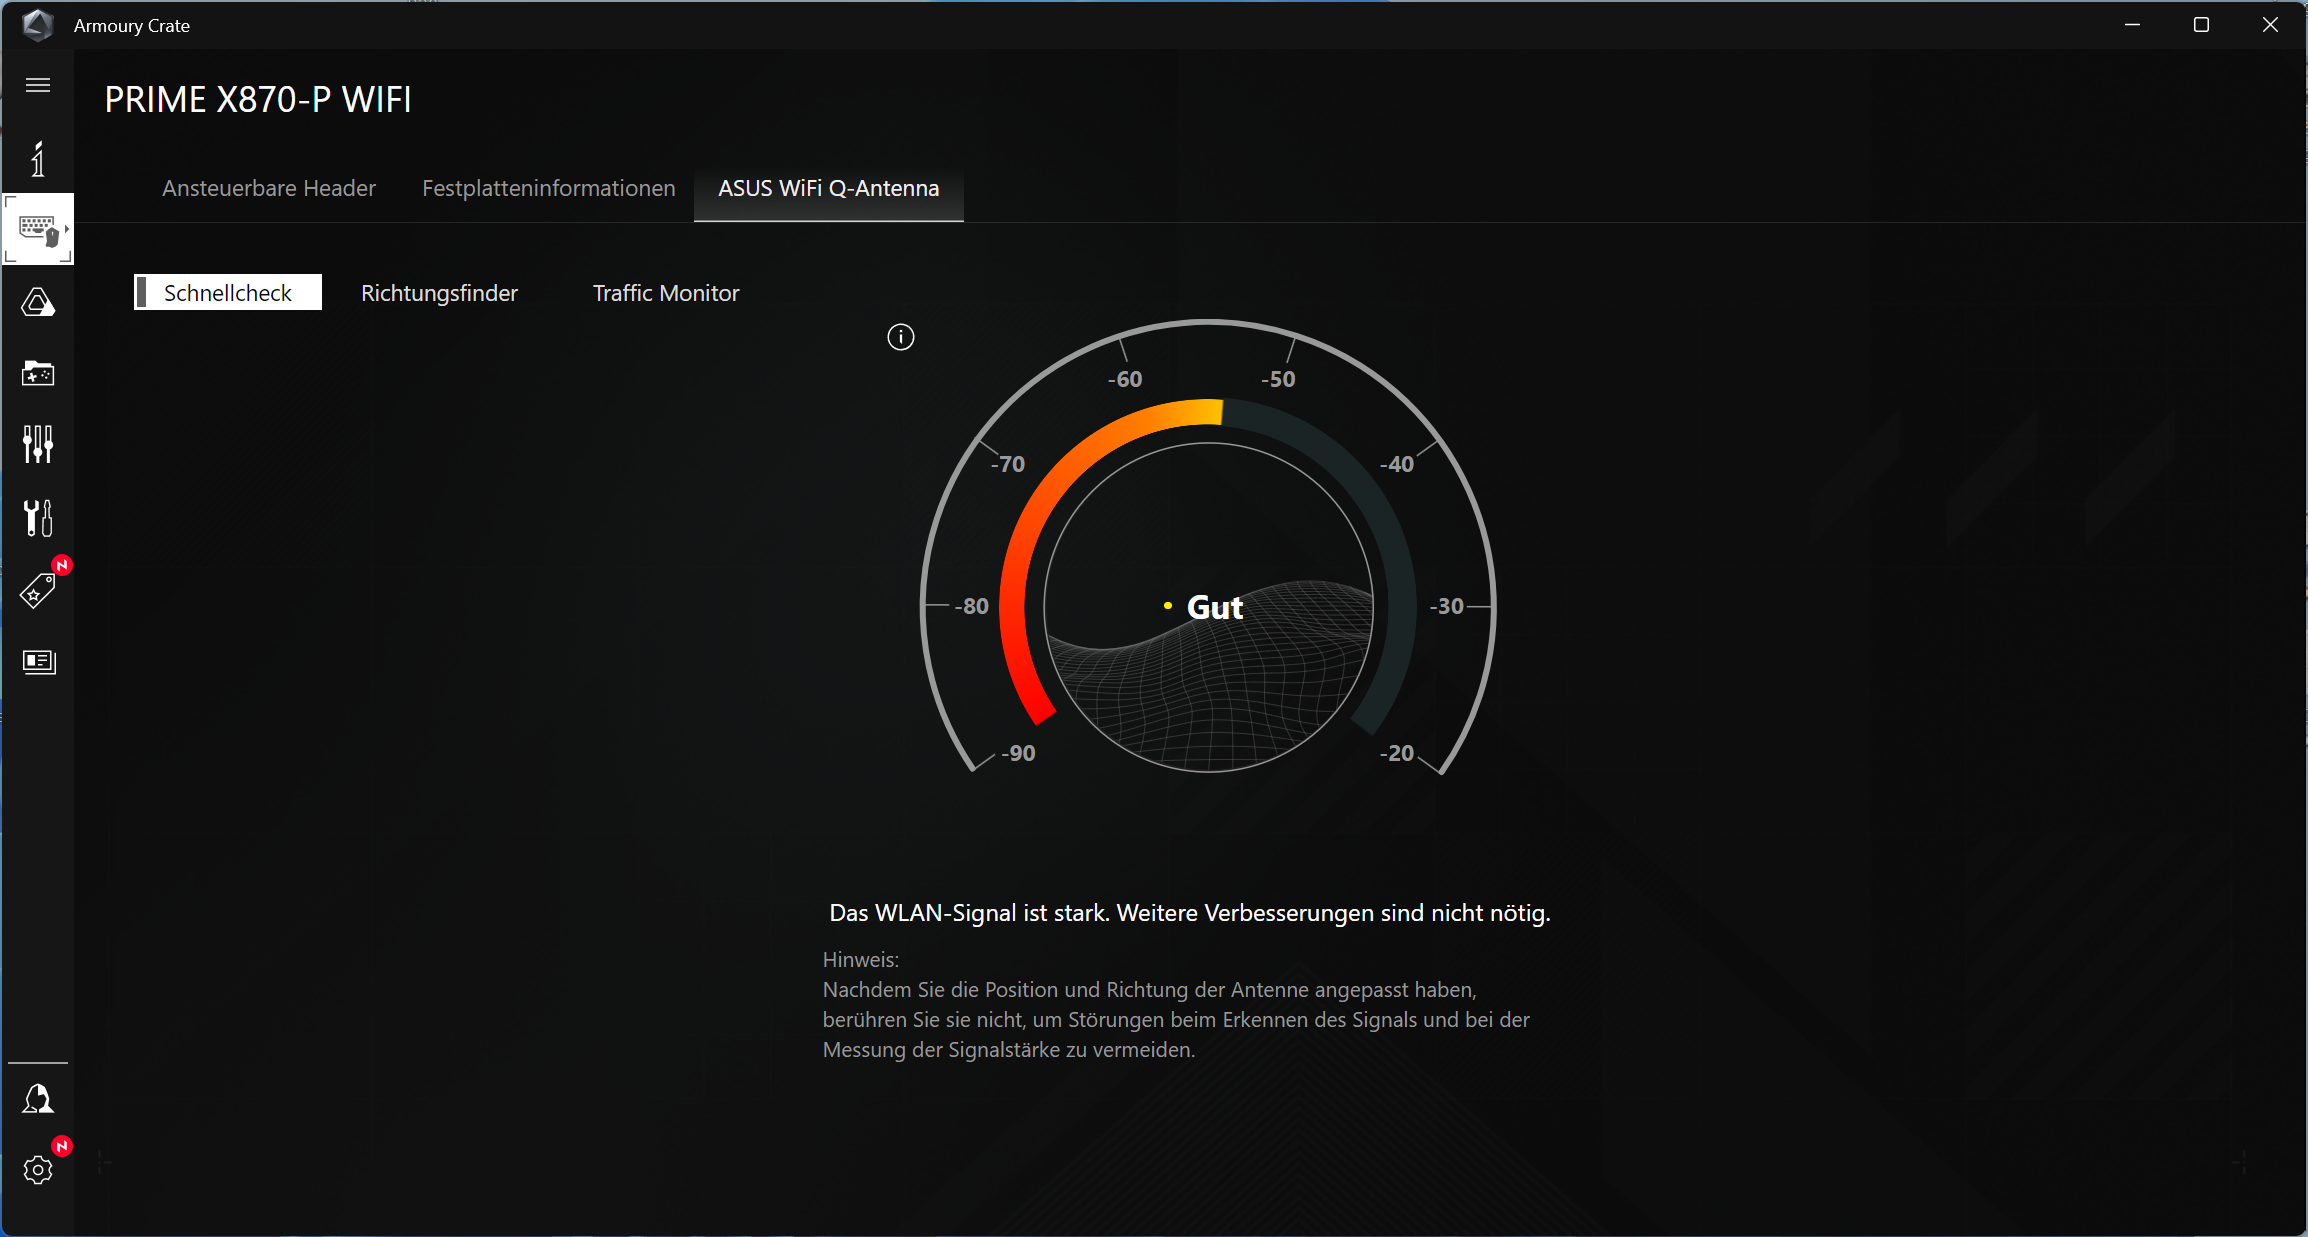Click the -70 gauge scale label
Image resolution: width=2308 pixels, height=1237 pixels.
(x=1008, y=464)
